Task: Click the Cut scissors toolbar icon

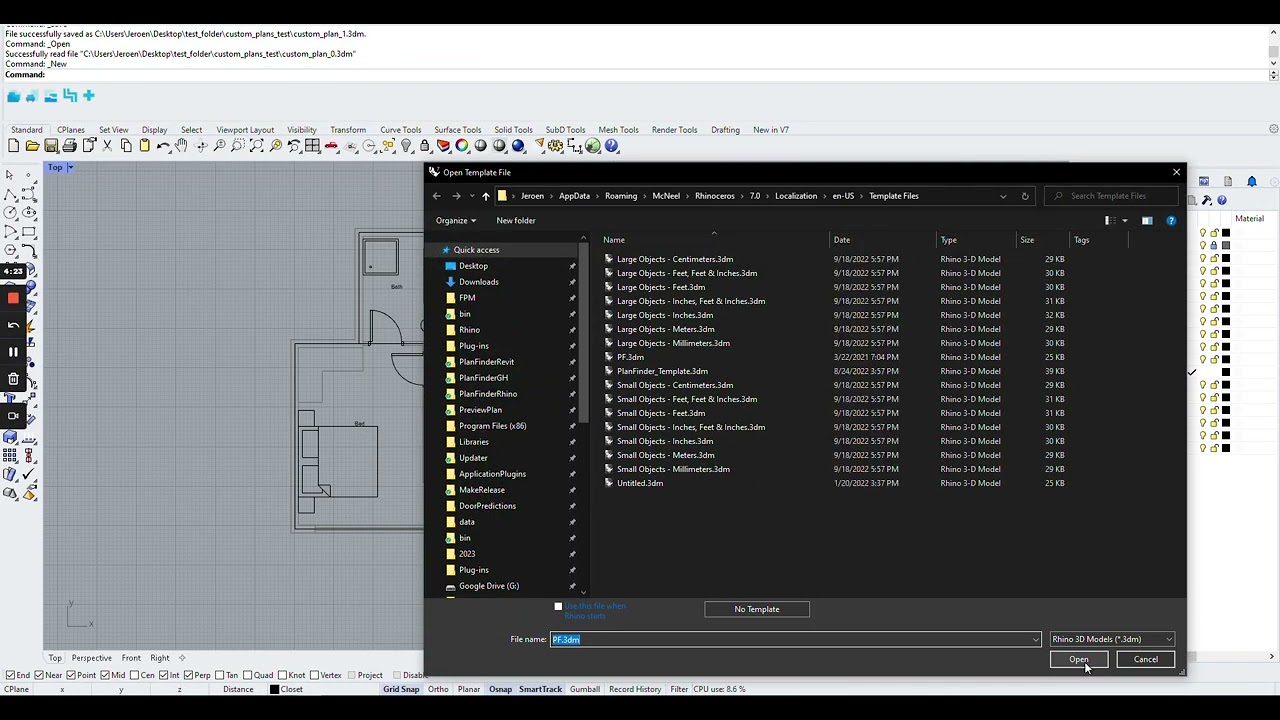Action: click(107, 146)
